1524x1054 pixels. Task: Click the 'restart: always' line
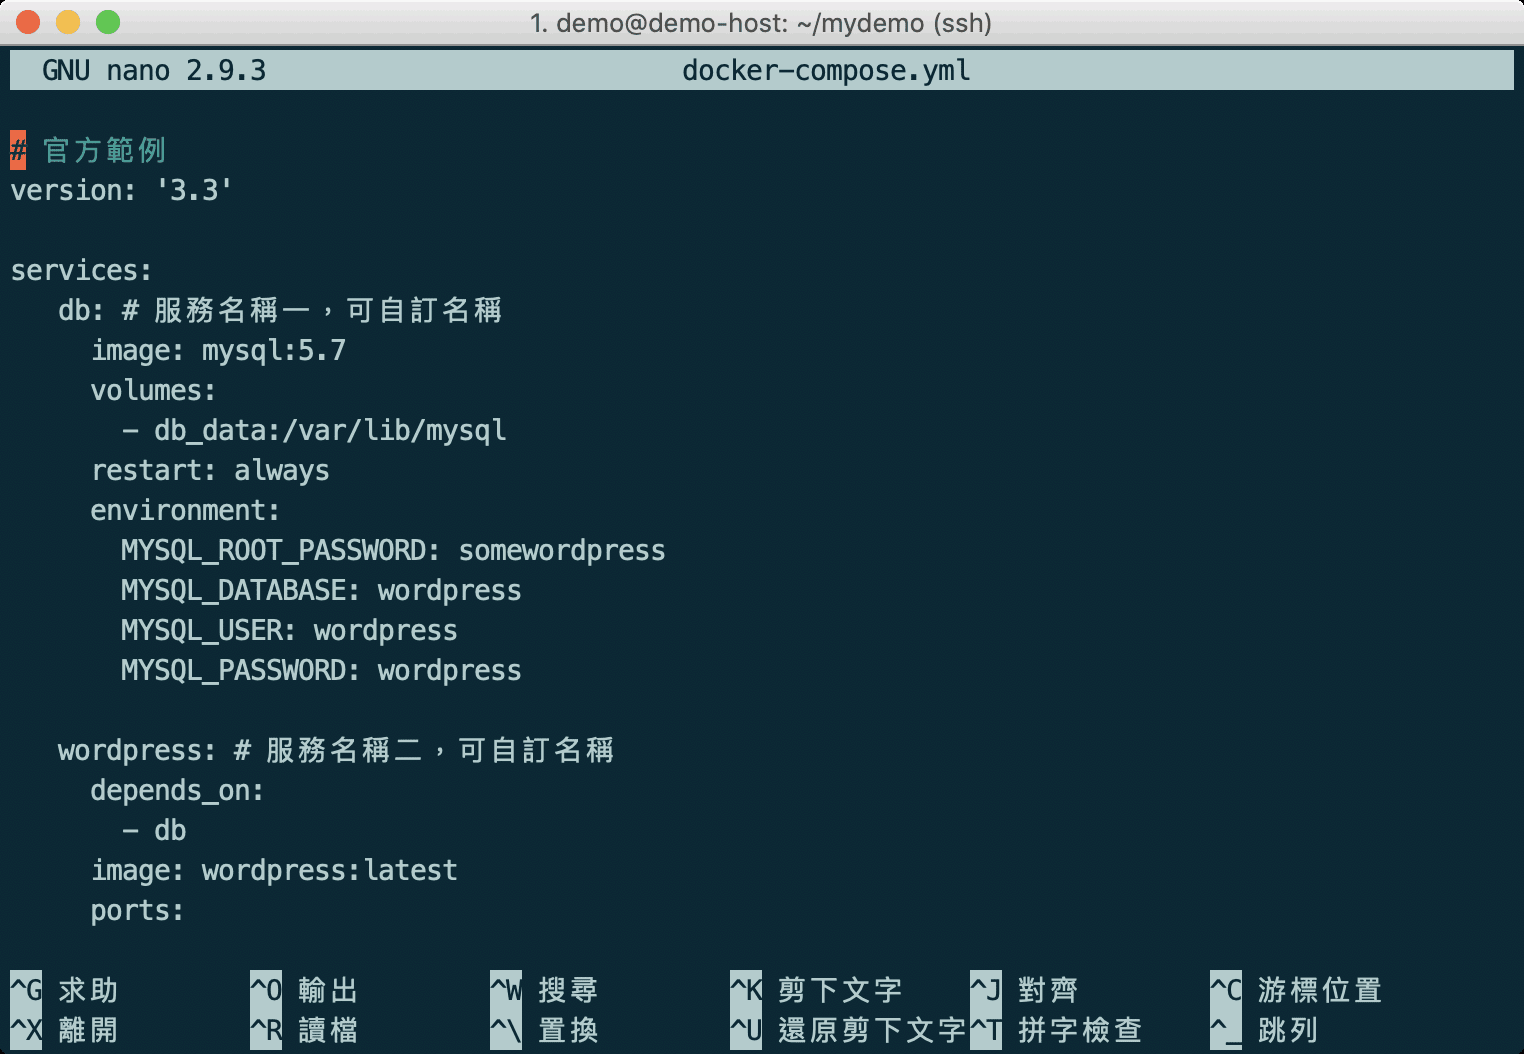point(210,470)
